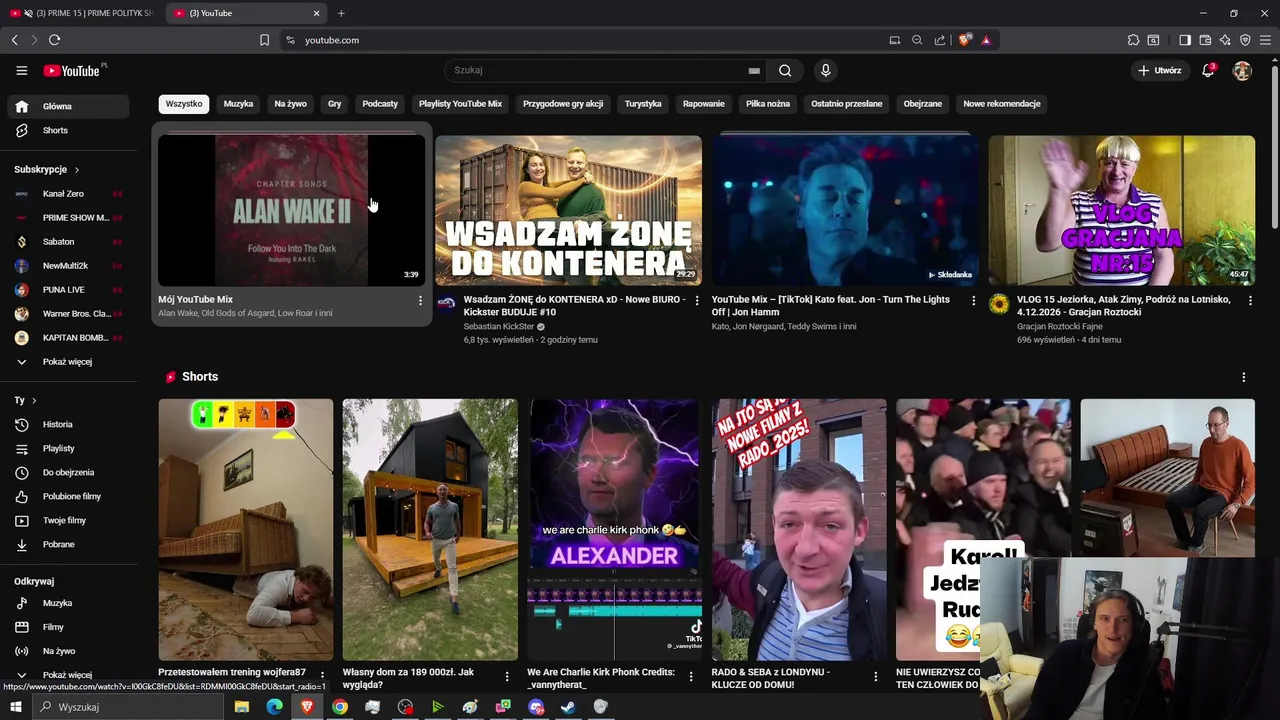Open Shorts section three-dot menu
The height and width of the screenshot is (720, 1280).
(1244, 377)
